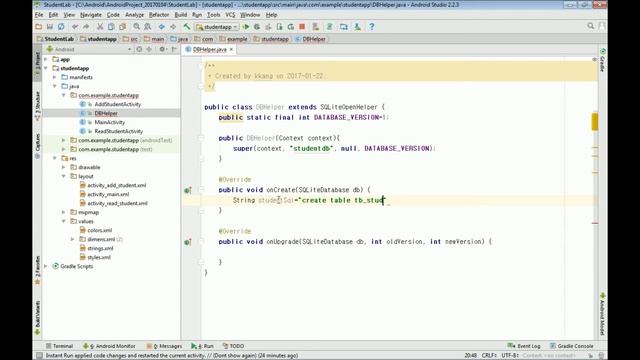Click the Paste toolbar icon
The image size is (640, 360).
click(122, 27)
